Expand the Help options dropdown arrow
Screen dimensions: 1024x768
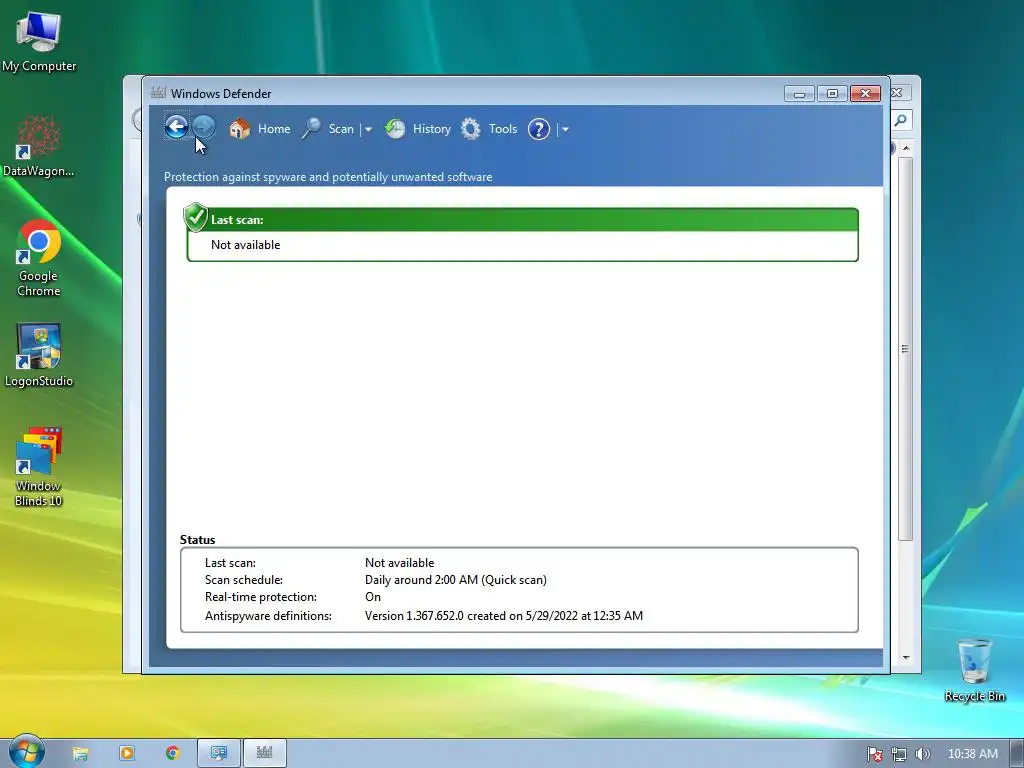coord(566,129)
